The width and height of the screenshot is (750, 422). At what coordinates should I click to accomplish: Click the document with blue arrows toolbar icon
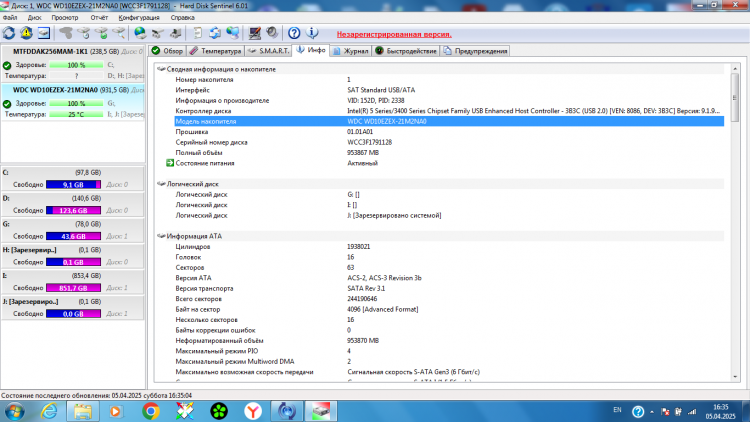click(215, 33)
